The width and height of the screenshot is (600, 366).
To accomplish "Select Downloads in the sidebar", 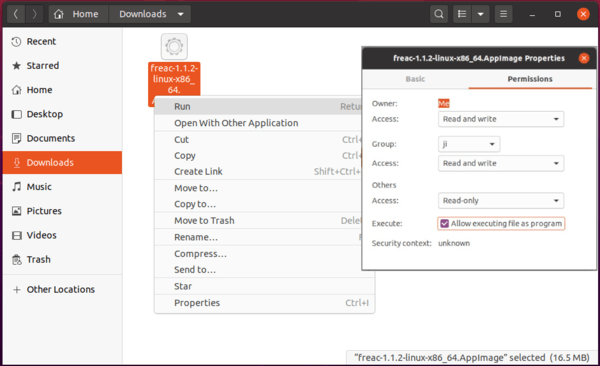I will point(62,162).
